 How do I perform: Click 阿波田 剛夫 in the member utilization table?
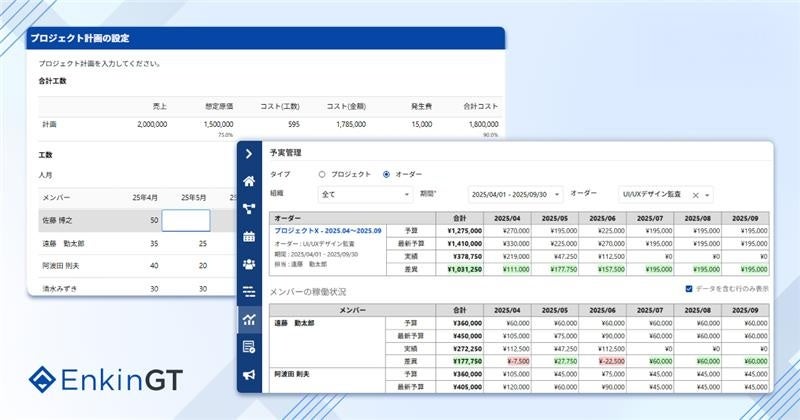pyautogui.click(x=292, y=374)
